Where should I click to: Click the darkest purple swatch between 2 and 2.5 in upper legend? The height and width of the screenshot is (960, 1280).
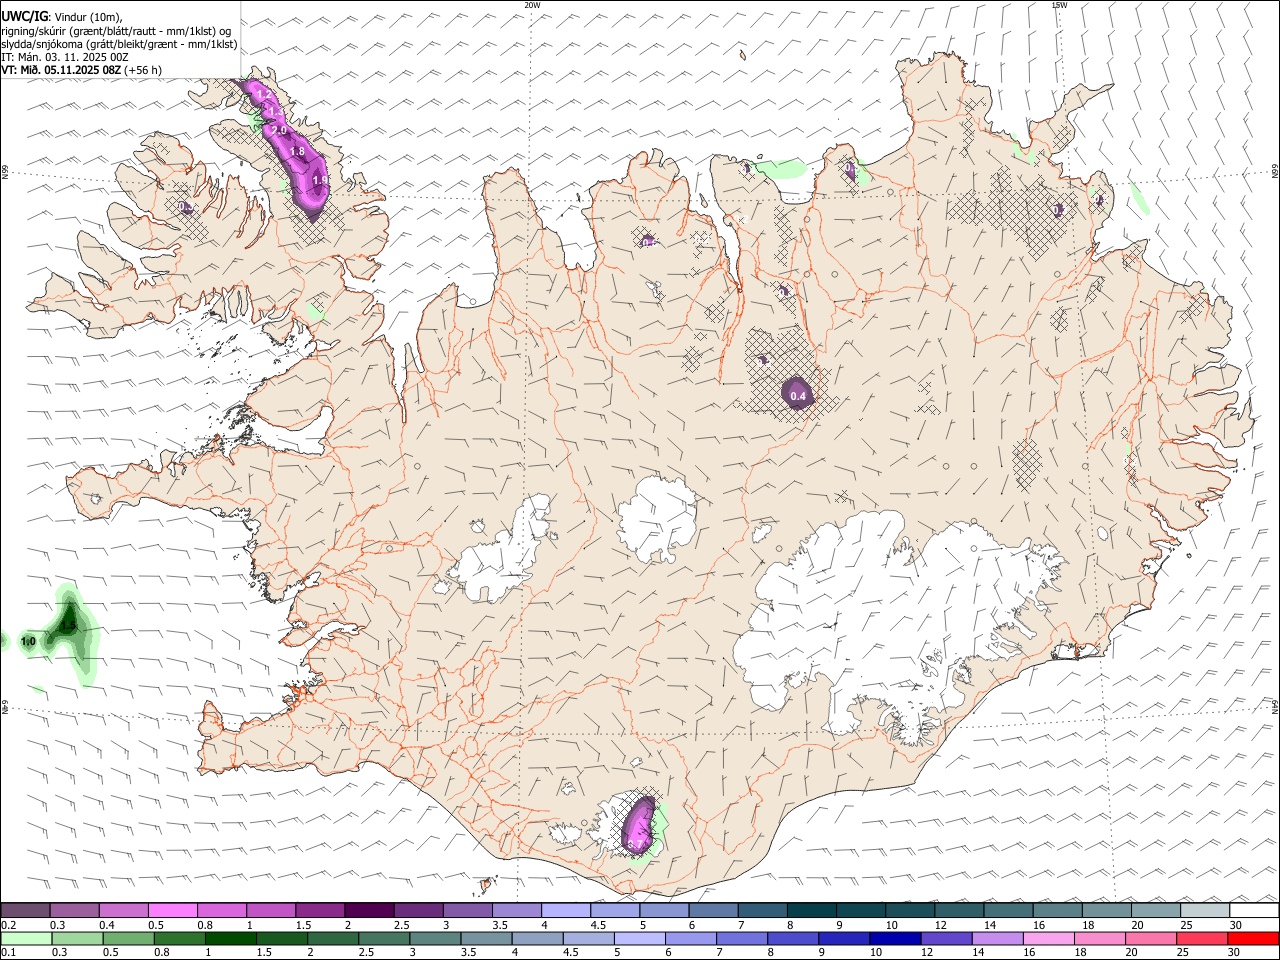pyautogui.click(x=368, y=910)
